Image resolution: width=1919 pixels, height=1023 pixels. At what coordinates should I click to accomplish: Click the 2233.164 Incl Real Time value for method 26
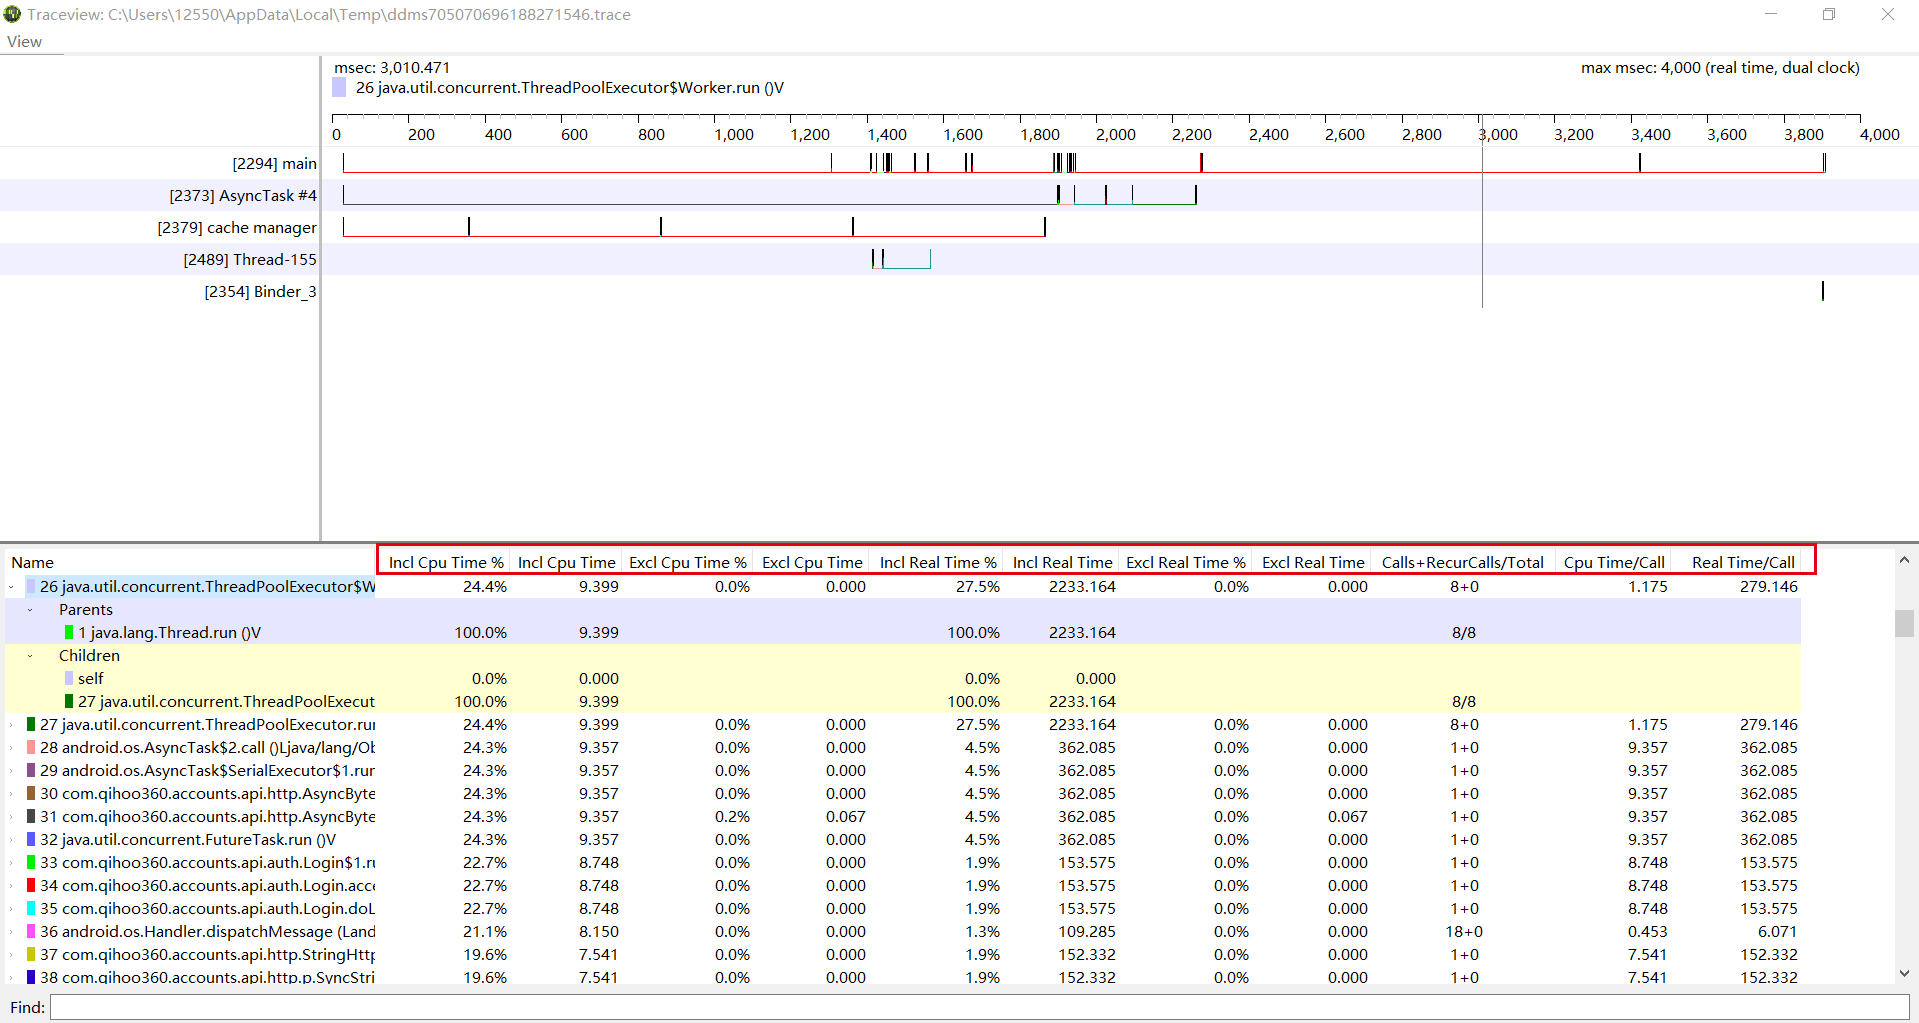pyautogui.click(x=1082, y=587)
